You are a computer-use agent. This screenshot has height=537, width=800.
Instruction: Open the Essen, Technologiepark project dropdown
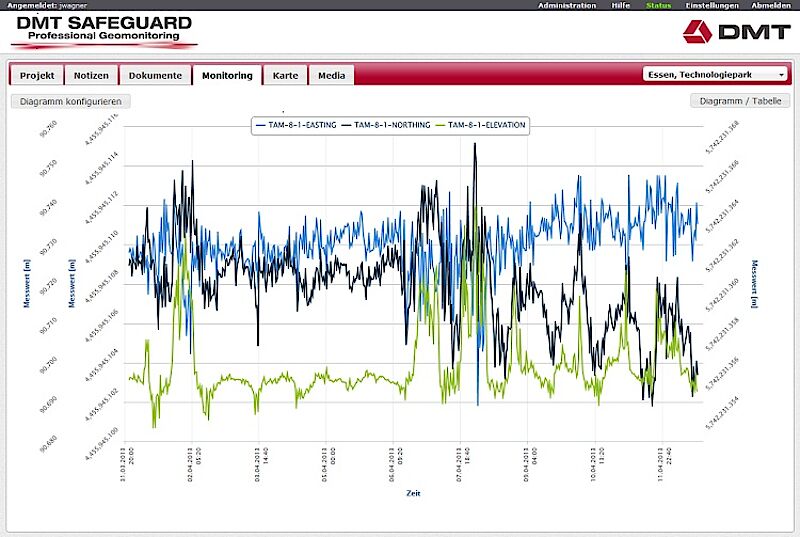click(716, 74)
